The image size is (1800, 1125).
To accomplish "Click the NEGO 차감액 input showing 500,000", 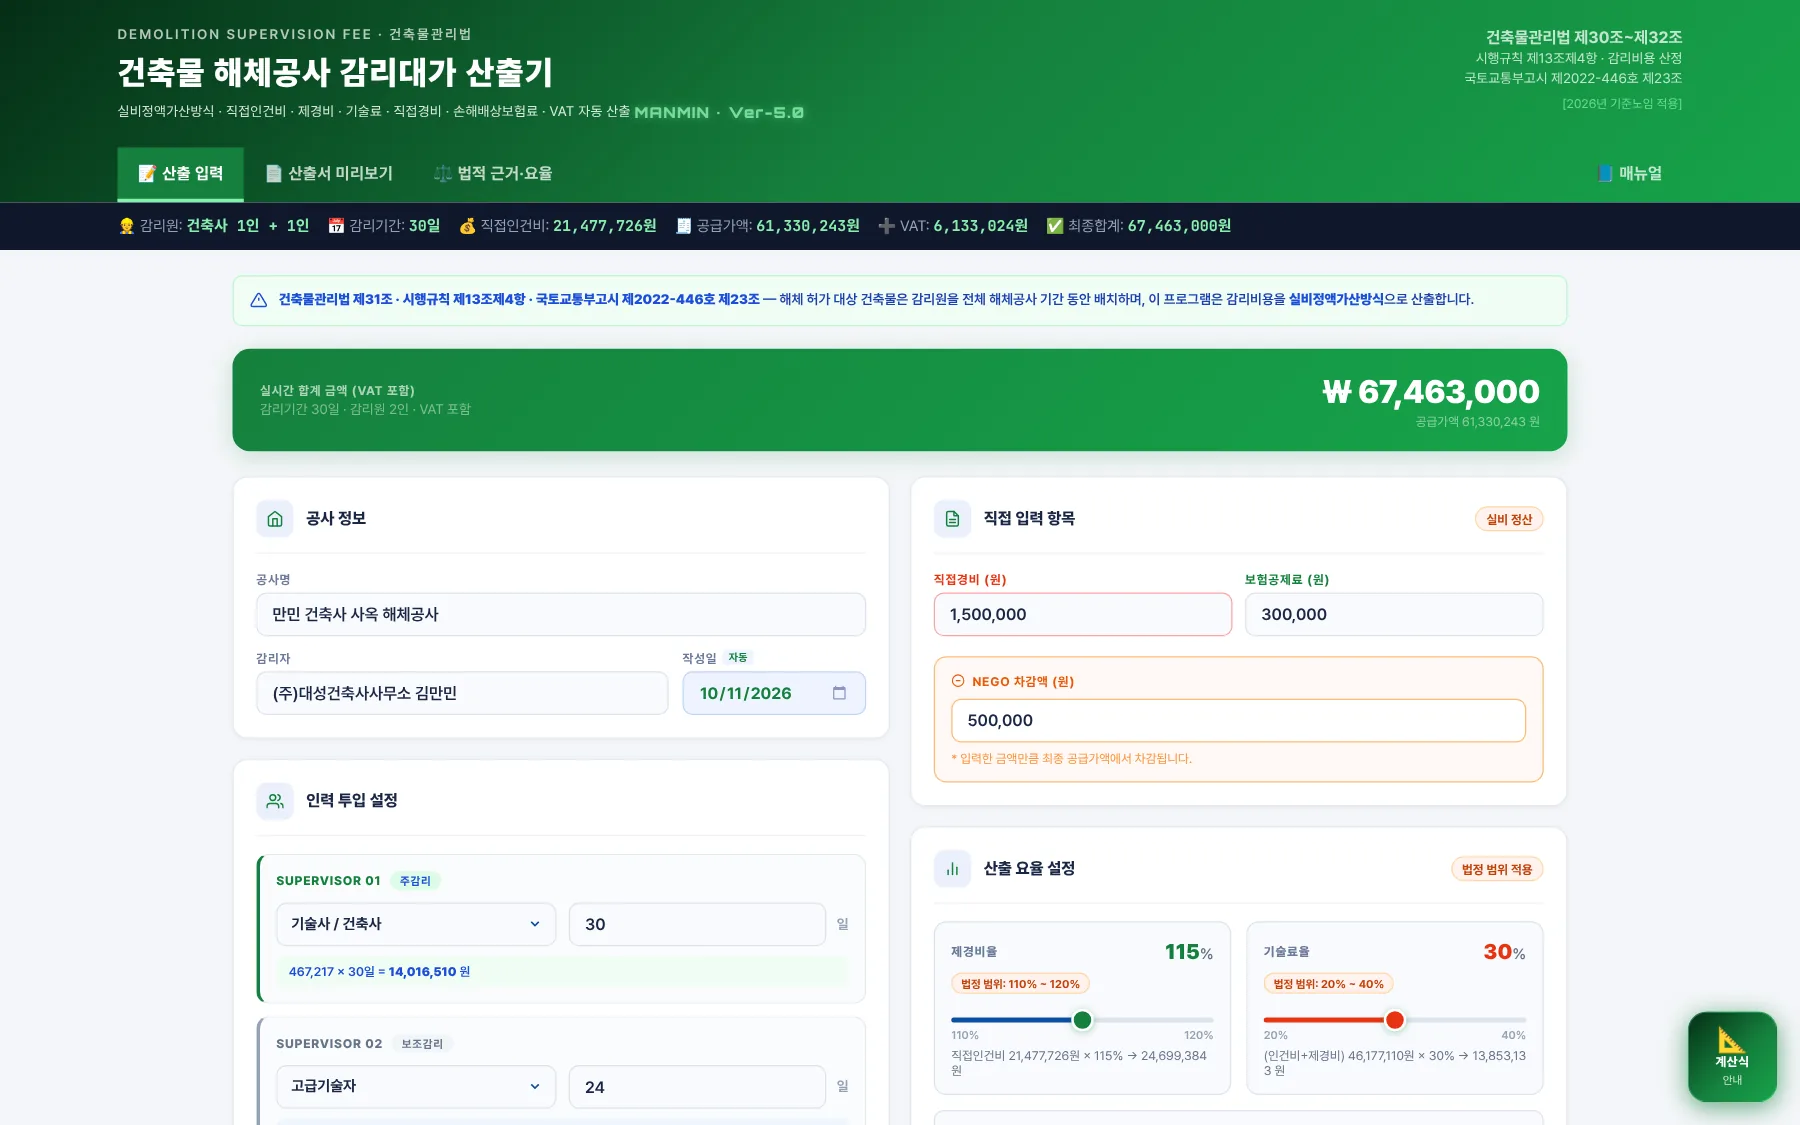I will (x=1238, y=720).
